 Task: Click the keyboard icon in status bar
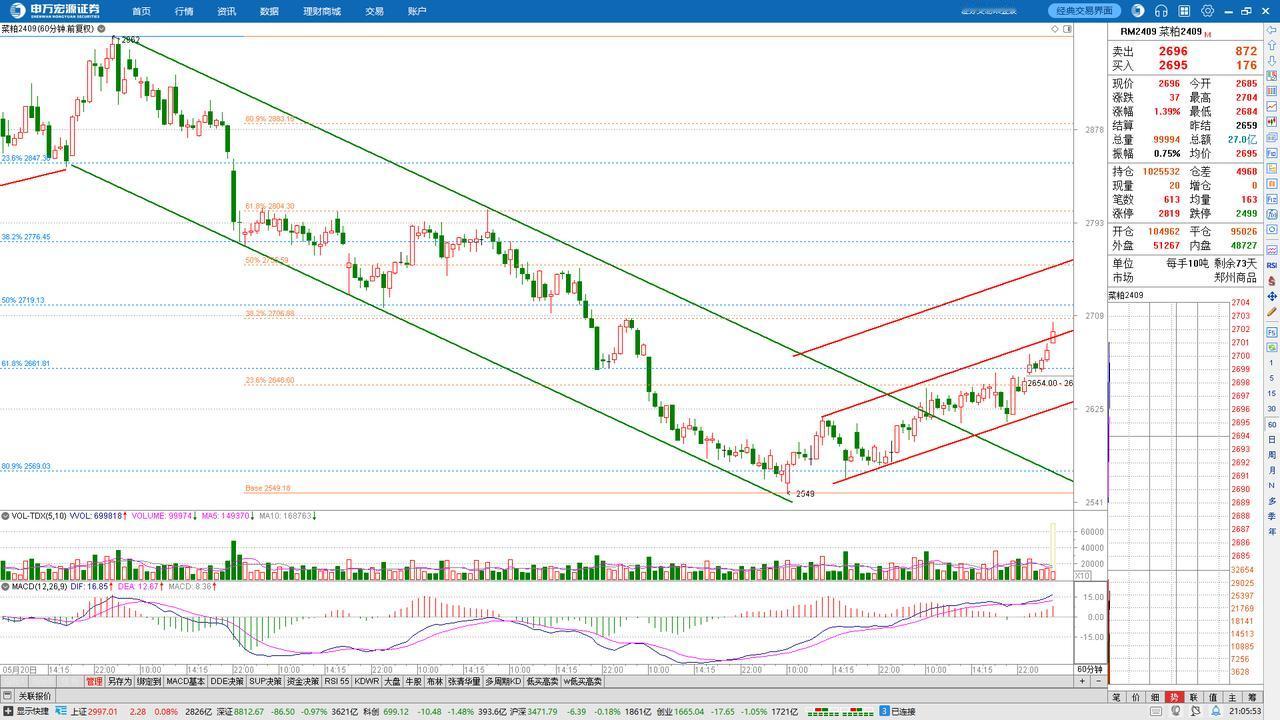1156,711
